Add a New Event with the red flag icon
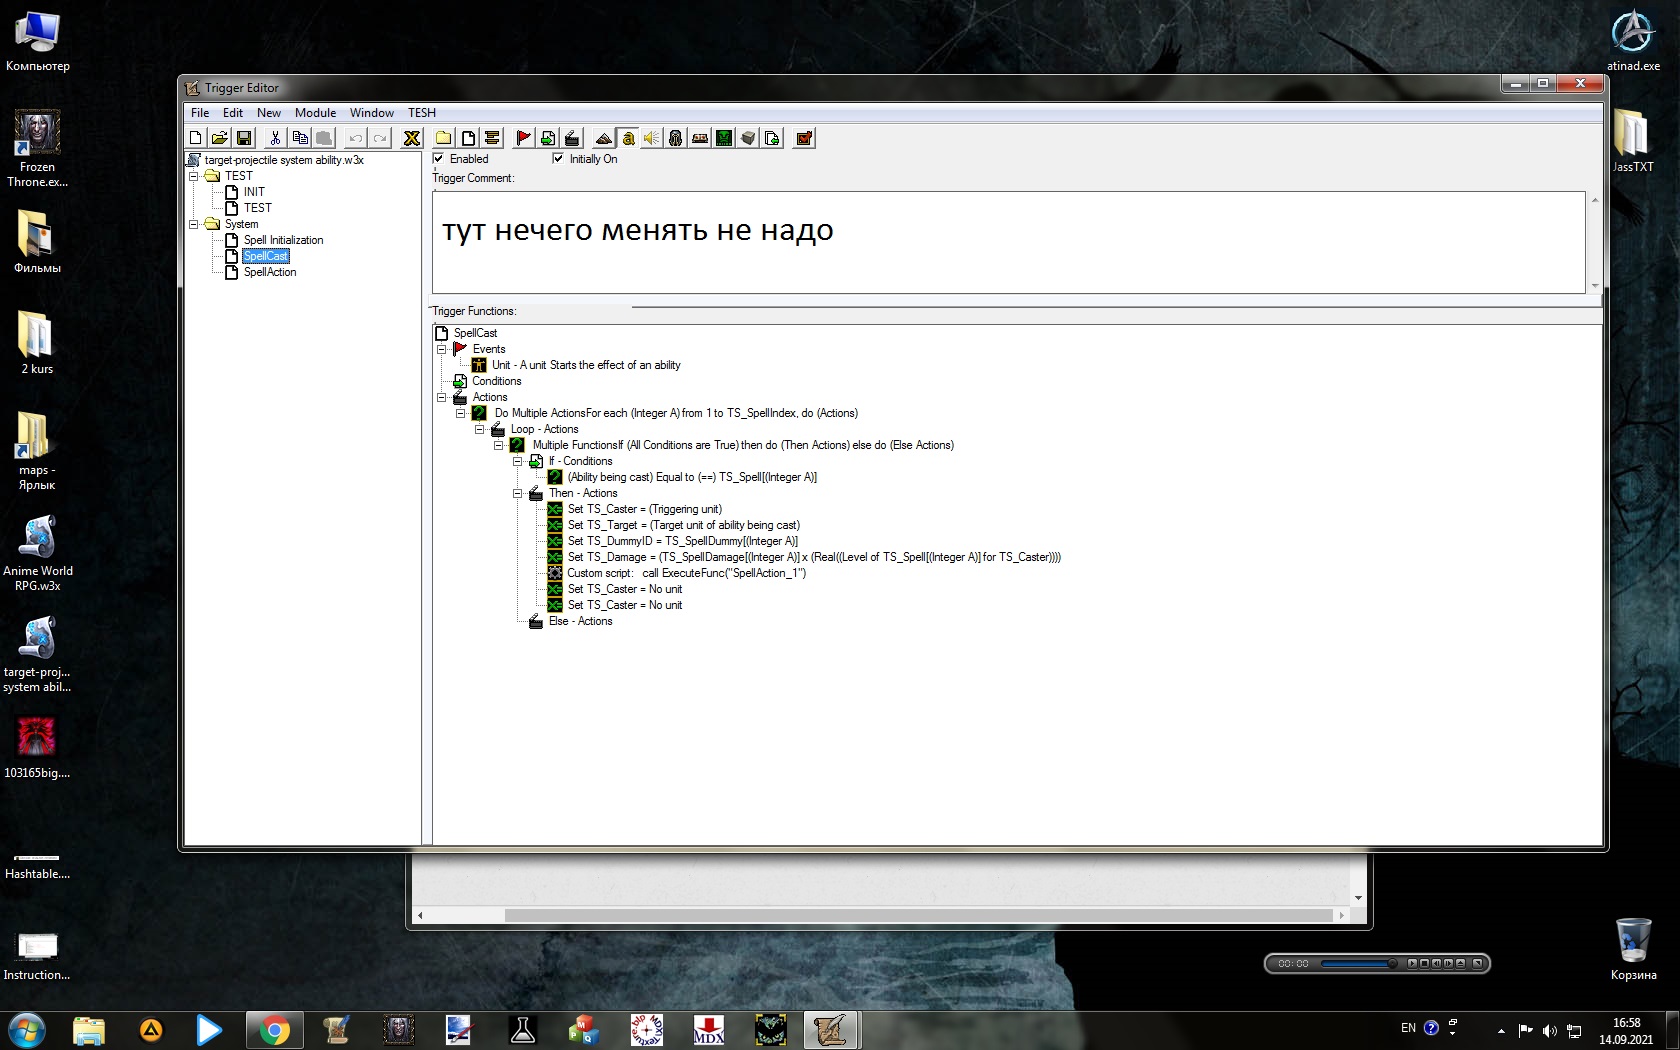Screen dimensions: 1680x1050 [523, 138]
